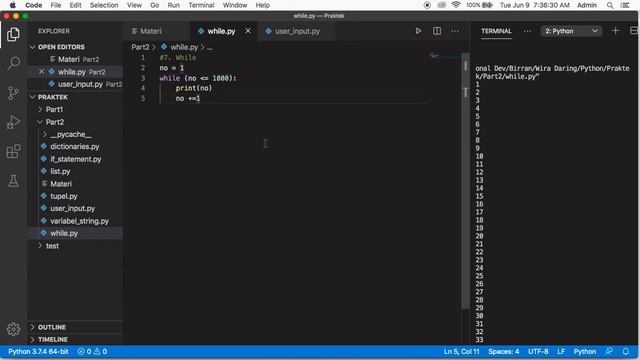The height and width of the screenshot is (360, 640).
Task: Close the while.py editor tab
Action: point(248,31)
